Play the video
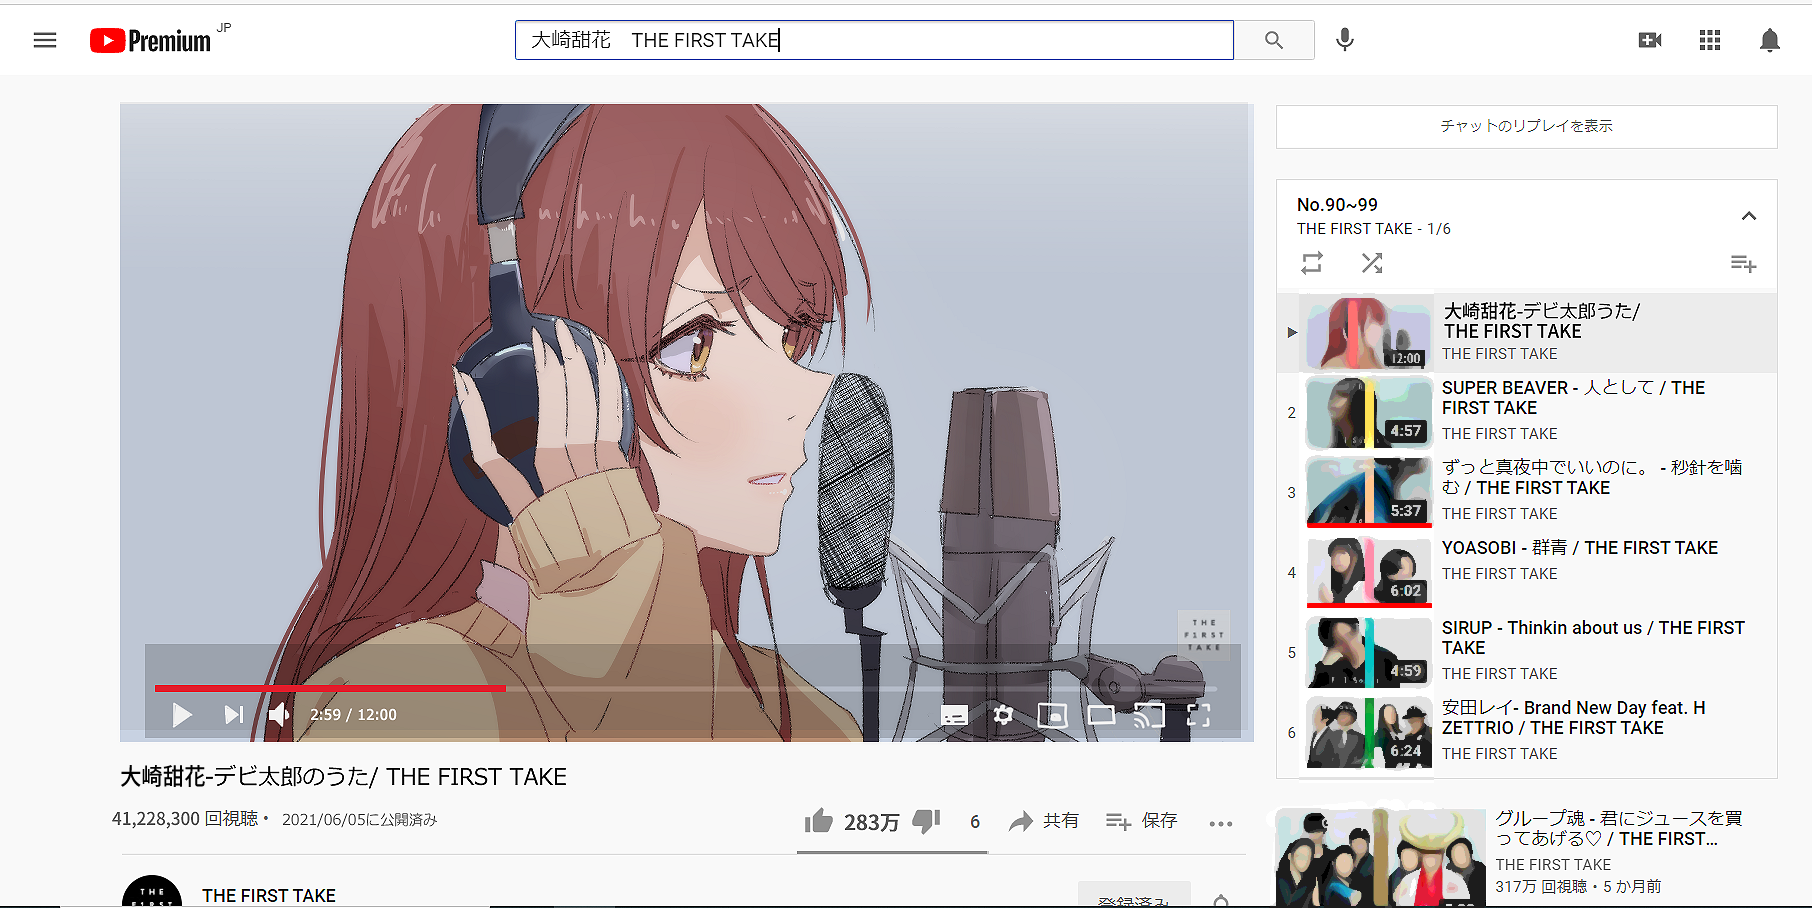 181,715
